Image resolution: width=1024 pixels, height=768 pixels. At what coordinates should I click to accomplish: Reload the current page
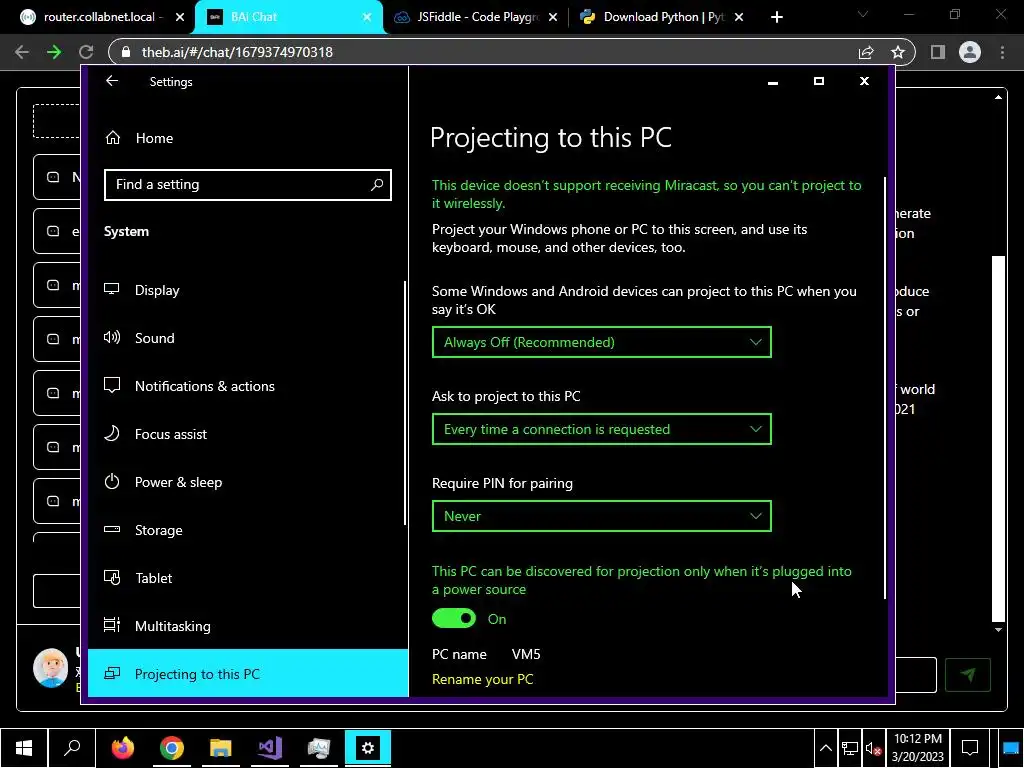point(86,52)
